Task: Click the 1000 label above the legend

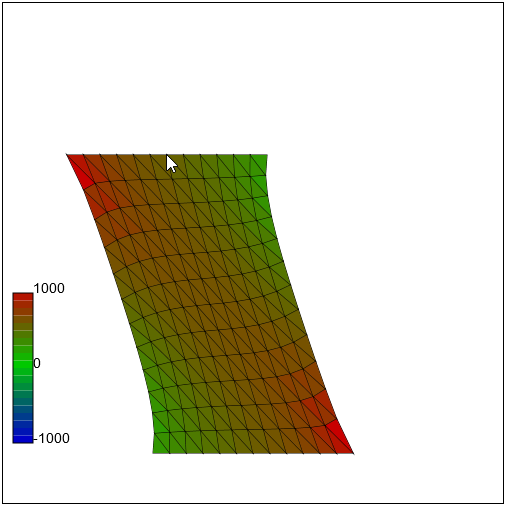Action: click(x=49, y=288)
